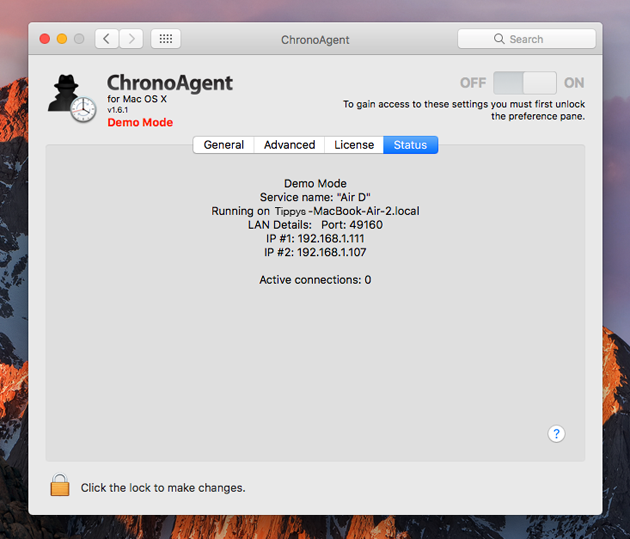The width and height of the screenshot is (630, 539).
Task: Focus the Search input field
Action: (x=526, y=39)
